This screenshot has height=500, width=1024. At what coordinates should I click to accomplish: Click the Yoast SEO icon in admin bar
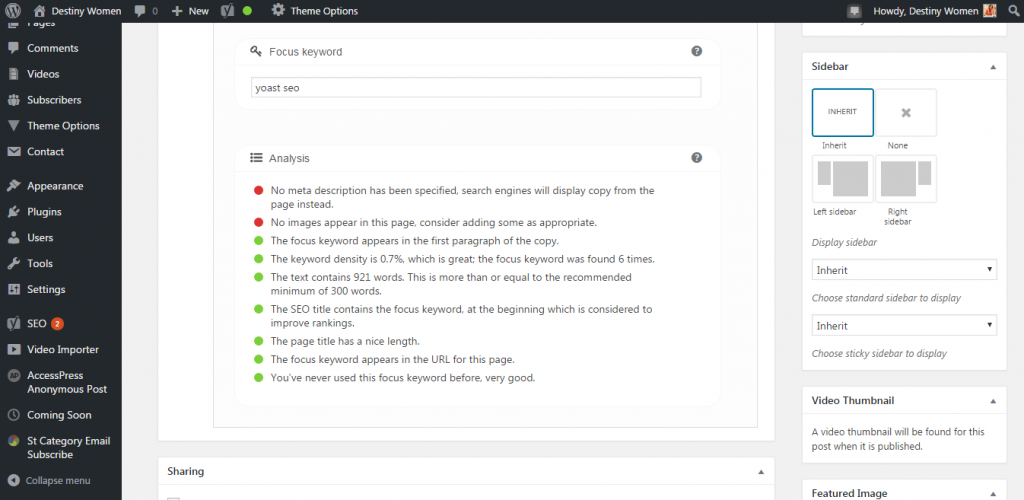click(227, 11)
